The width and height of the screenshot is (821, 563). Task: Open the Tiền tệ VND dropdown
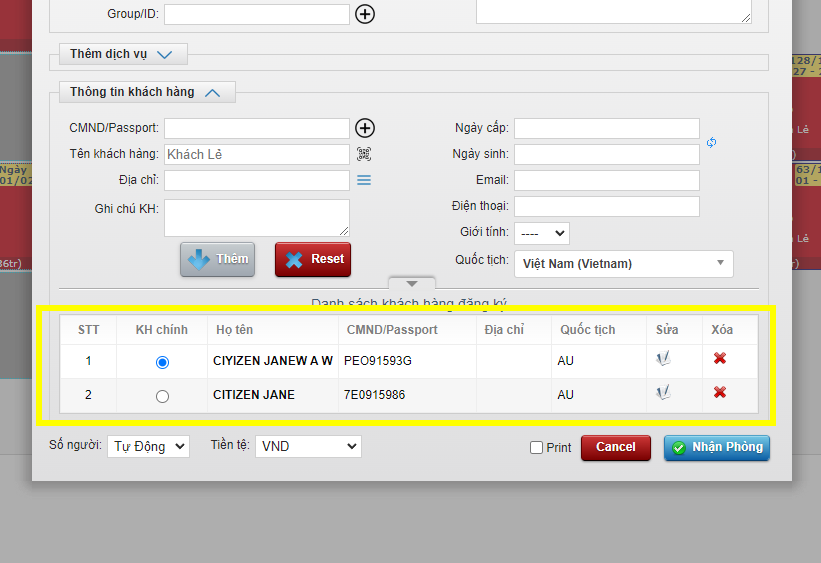tap(308, 446)
